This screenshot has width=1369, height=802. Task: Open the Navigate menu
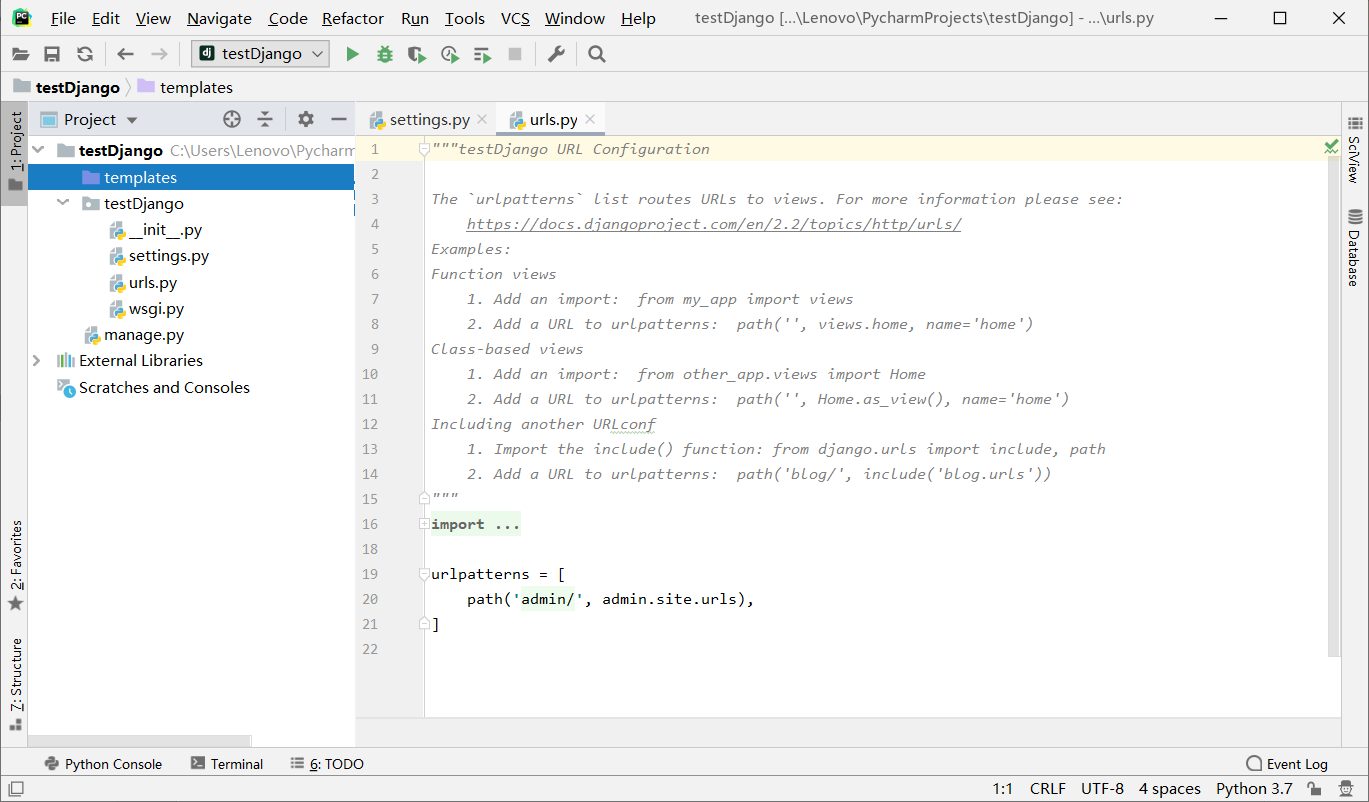point(219,18)
